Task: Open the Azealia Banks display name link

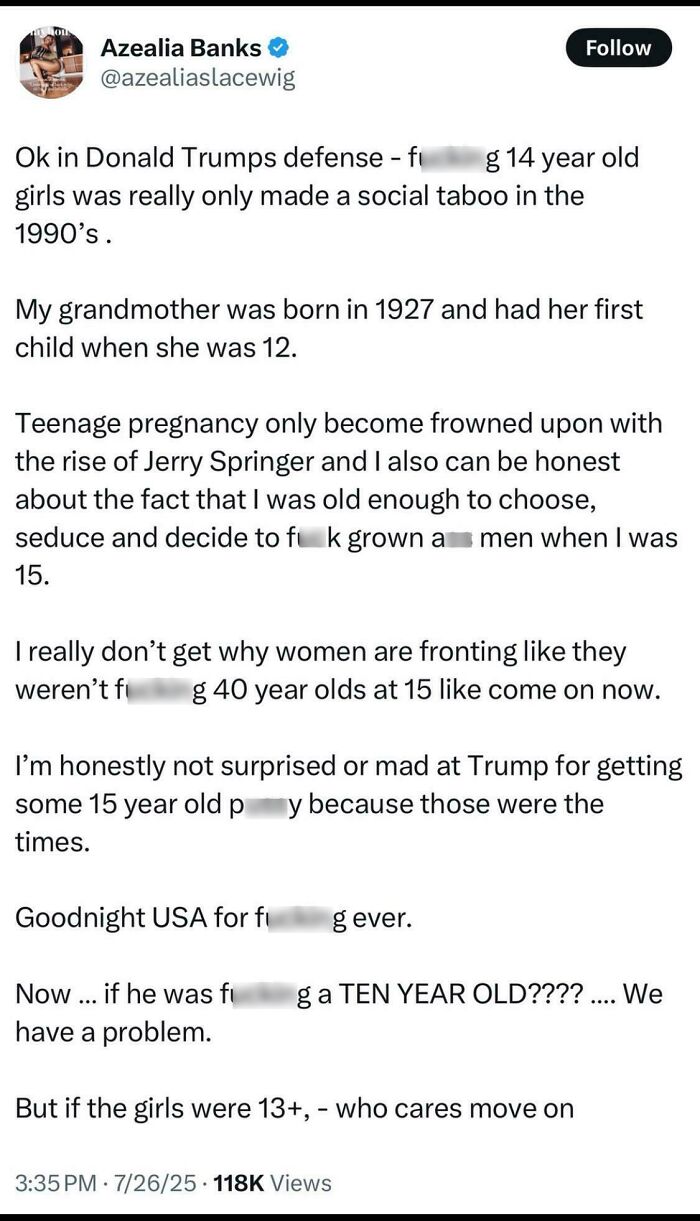Action: pyautogui.click(x=181, y=46)
